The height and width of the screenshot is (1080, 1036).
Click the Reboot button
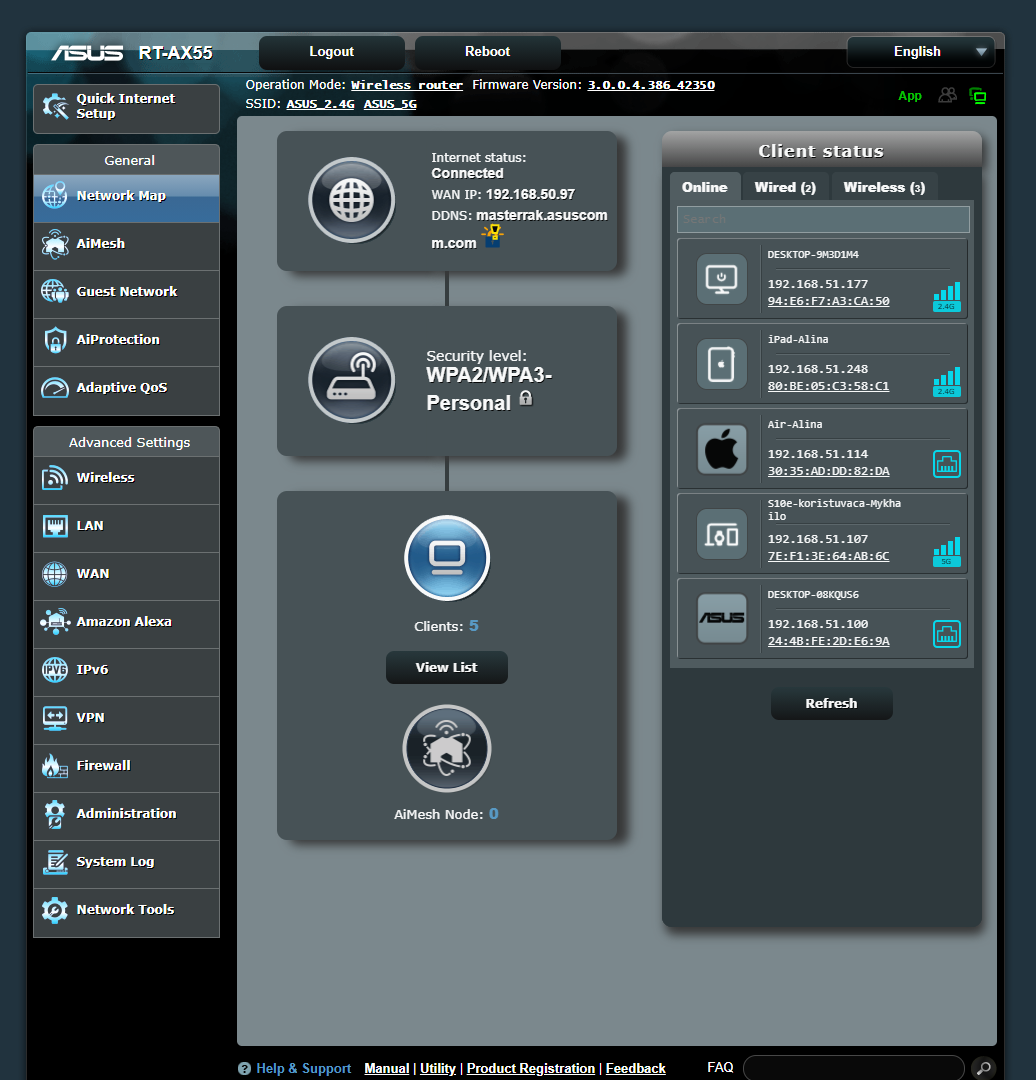pos(487,52)
